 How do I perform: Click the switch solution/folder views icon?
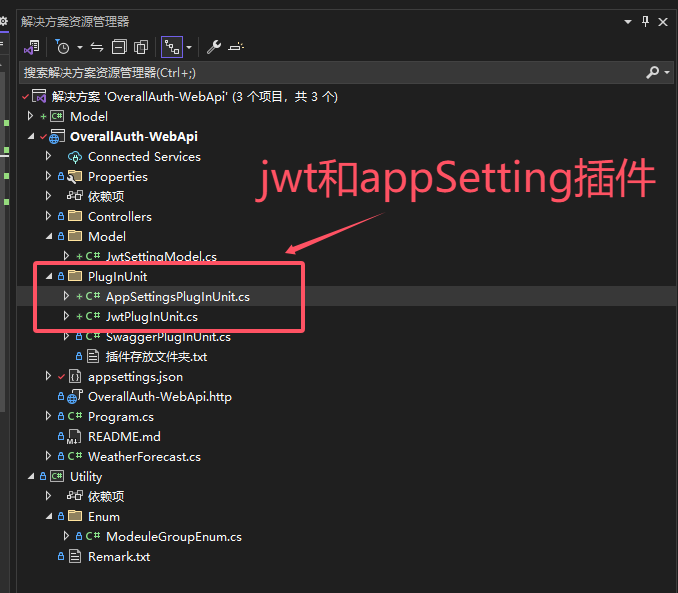click(32, 47)
